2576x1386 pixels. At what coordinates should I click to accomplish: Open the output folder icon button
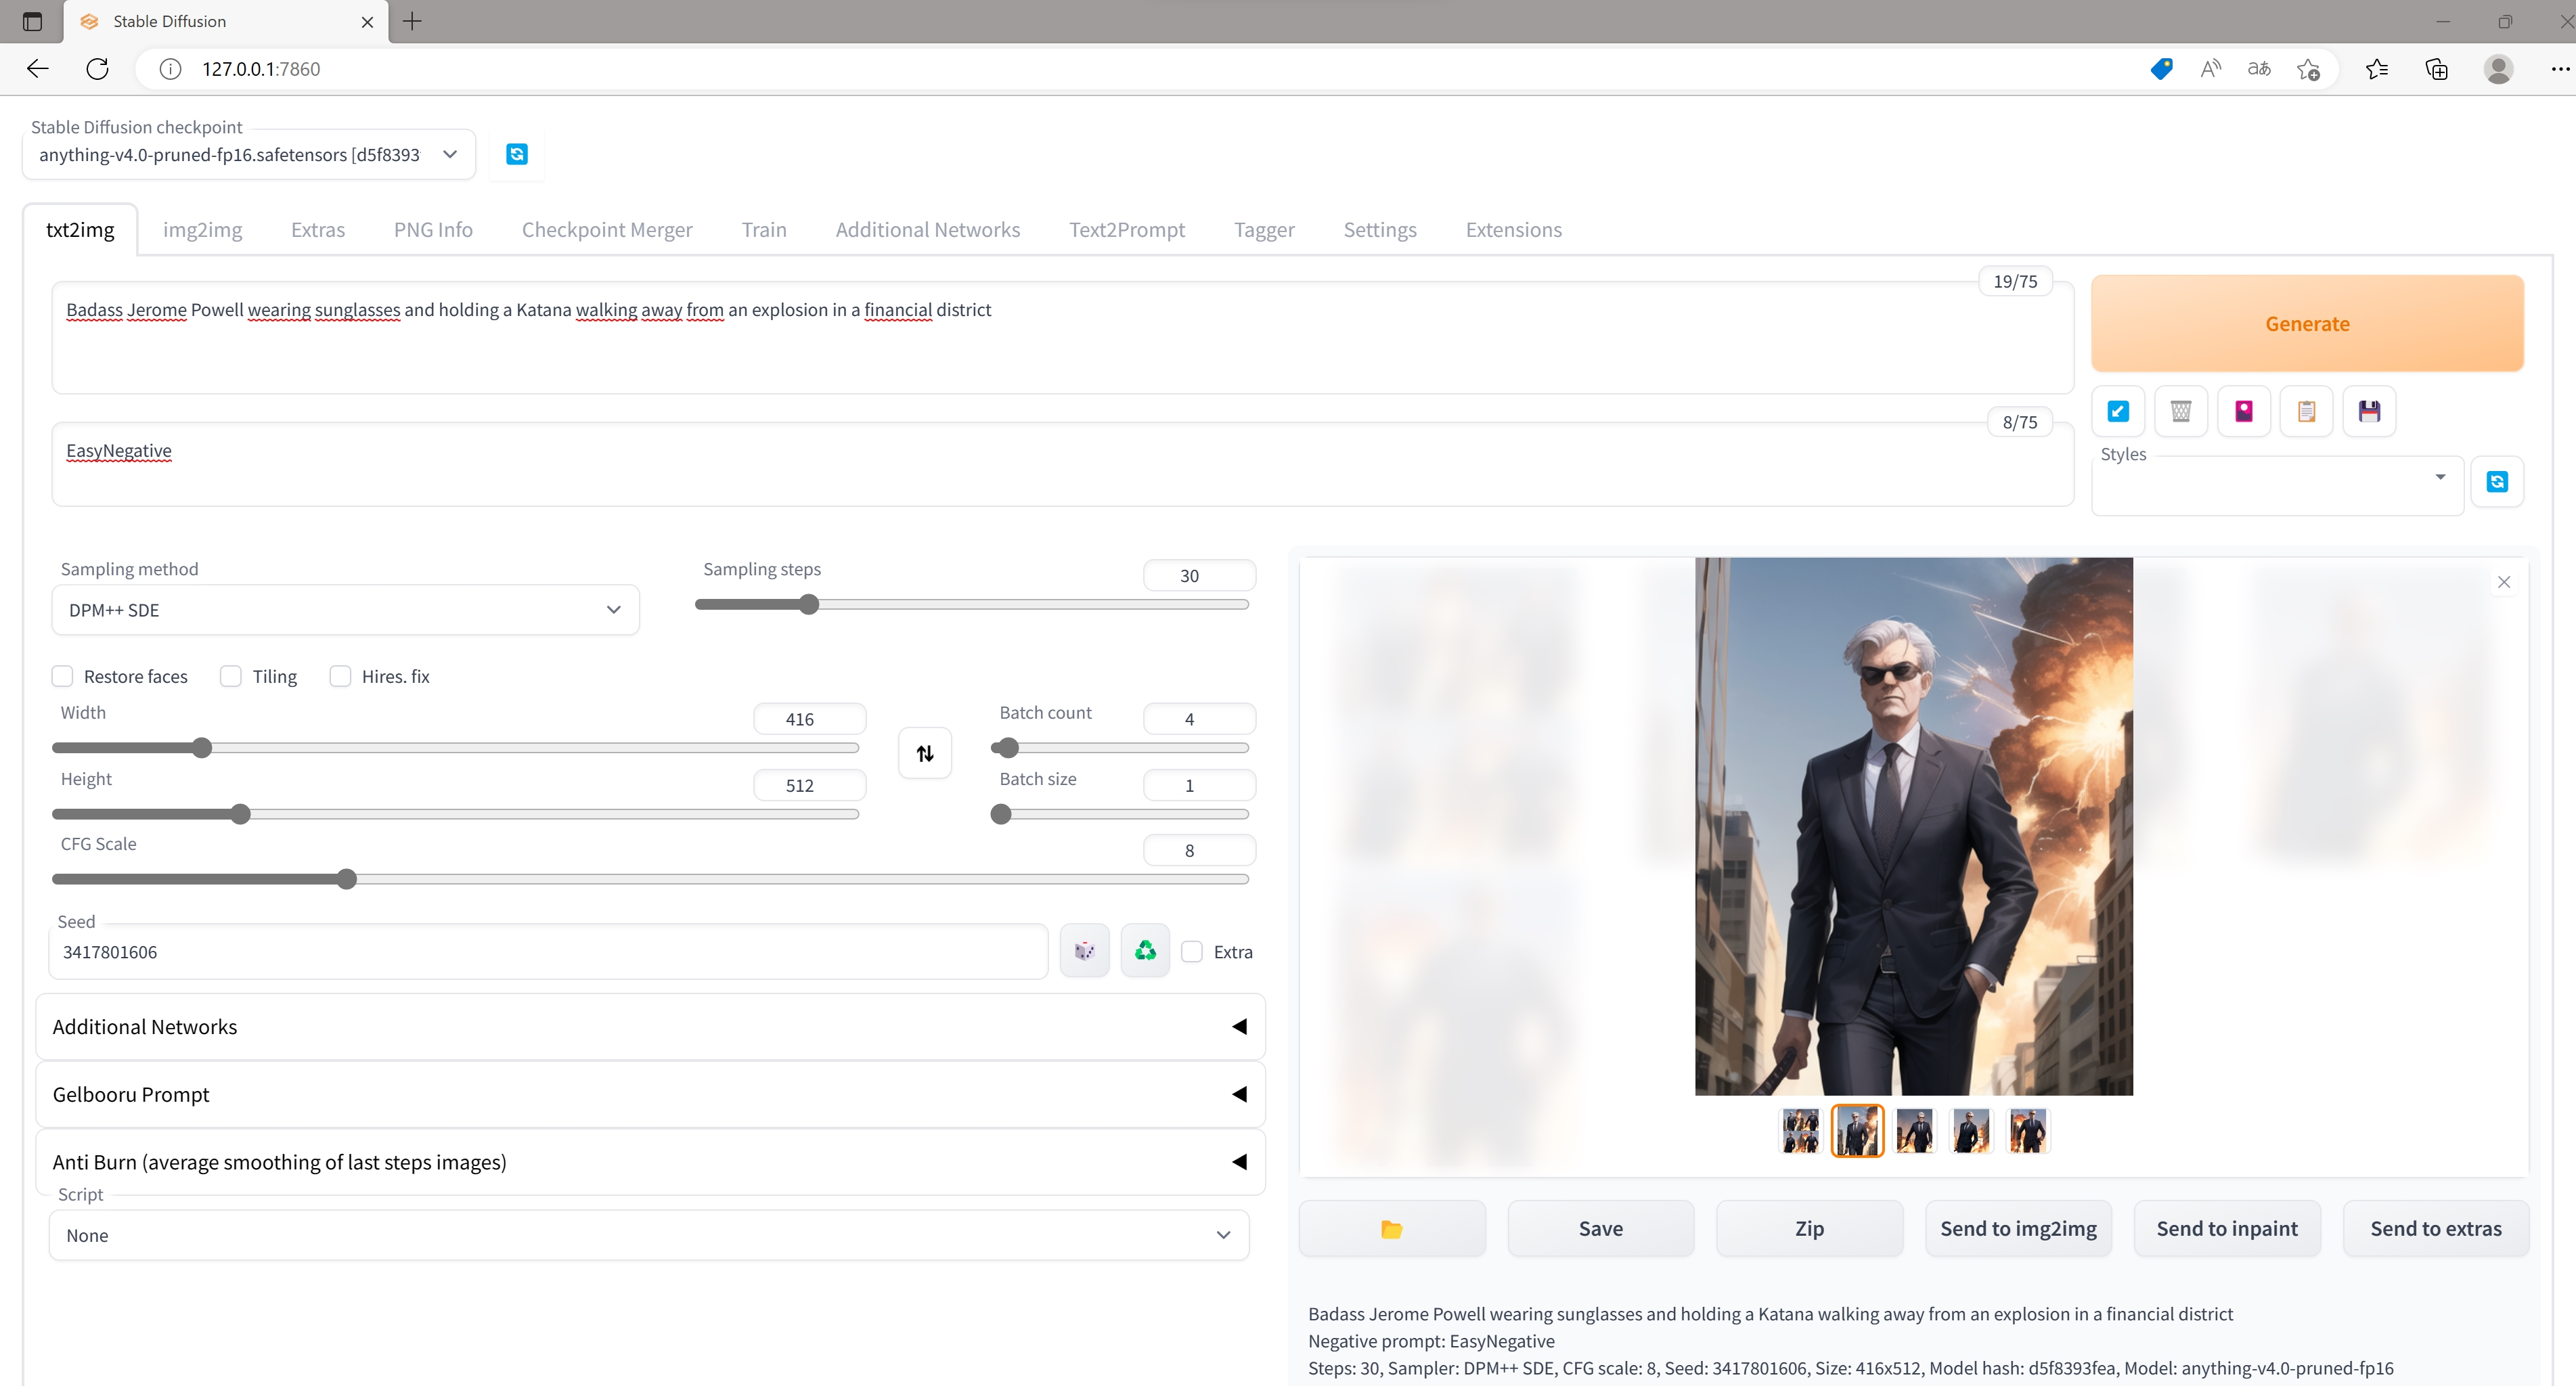tap(1391, 1228)
